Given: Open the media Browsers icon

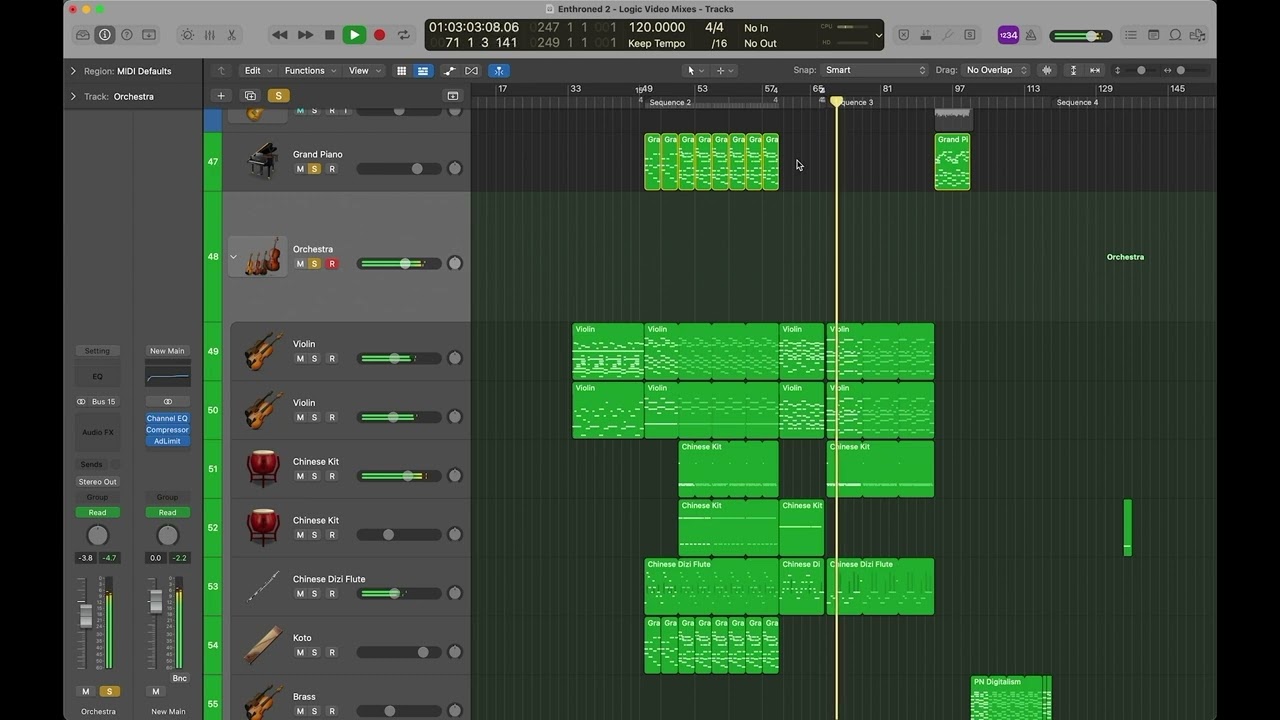Looking at the screenshot, I should tap(1198, 35).
